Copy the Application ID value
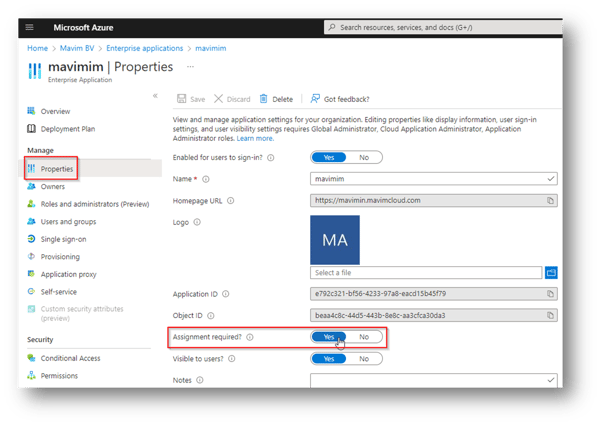Image resolution: width=600 pixels, height=425 pixels. (550, 294)
